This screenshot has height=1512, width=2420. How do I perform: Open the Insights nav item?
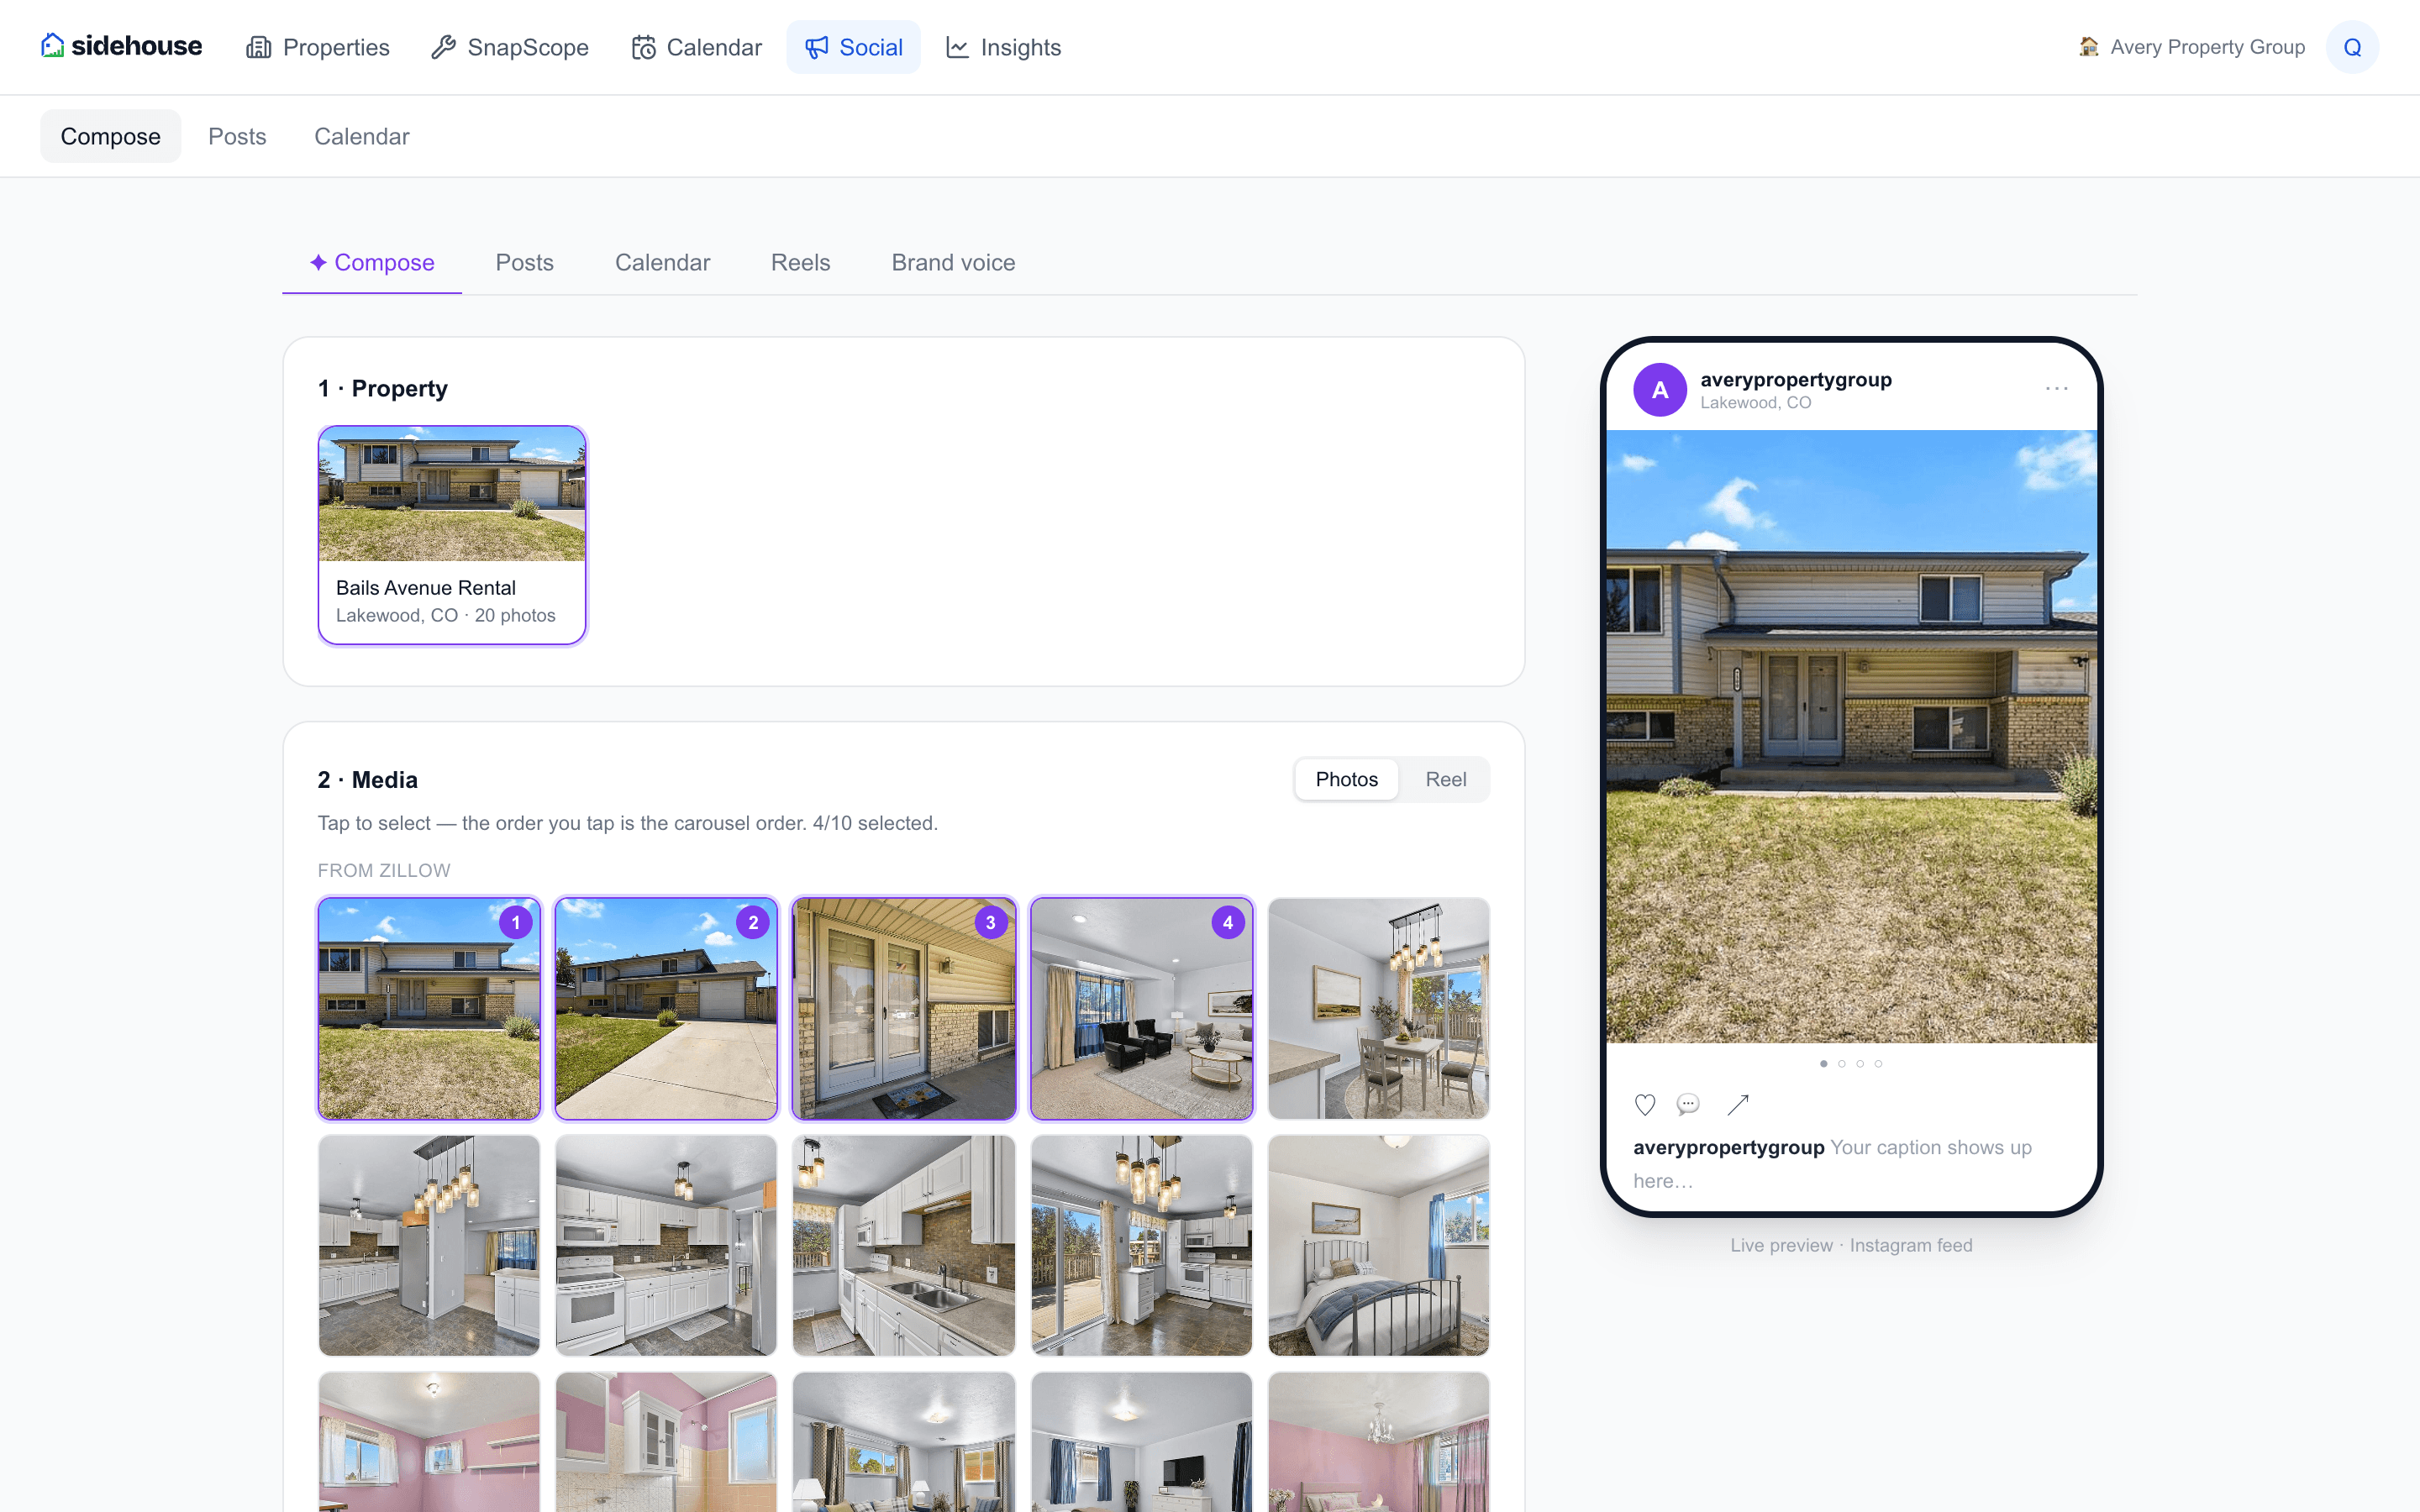click(1003, 47)
